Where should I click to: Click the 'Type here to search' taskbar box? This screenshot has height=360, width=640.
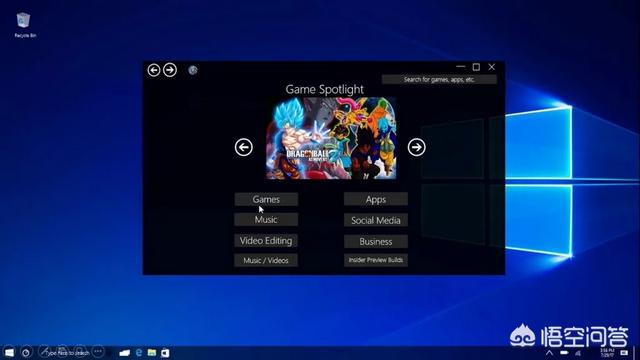pos(67,353)
